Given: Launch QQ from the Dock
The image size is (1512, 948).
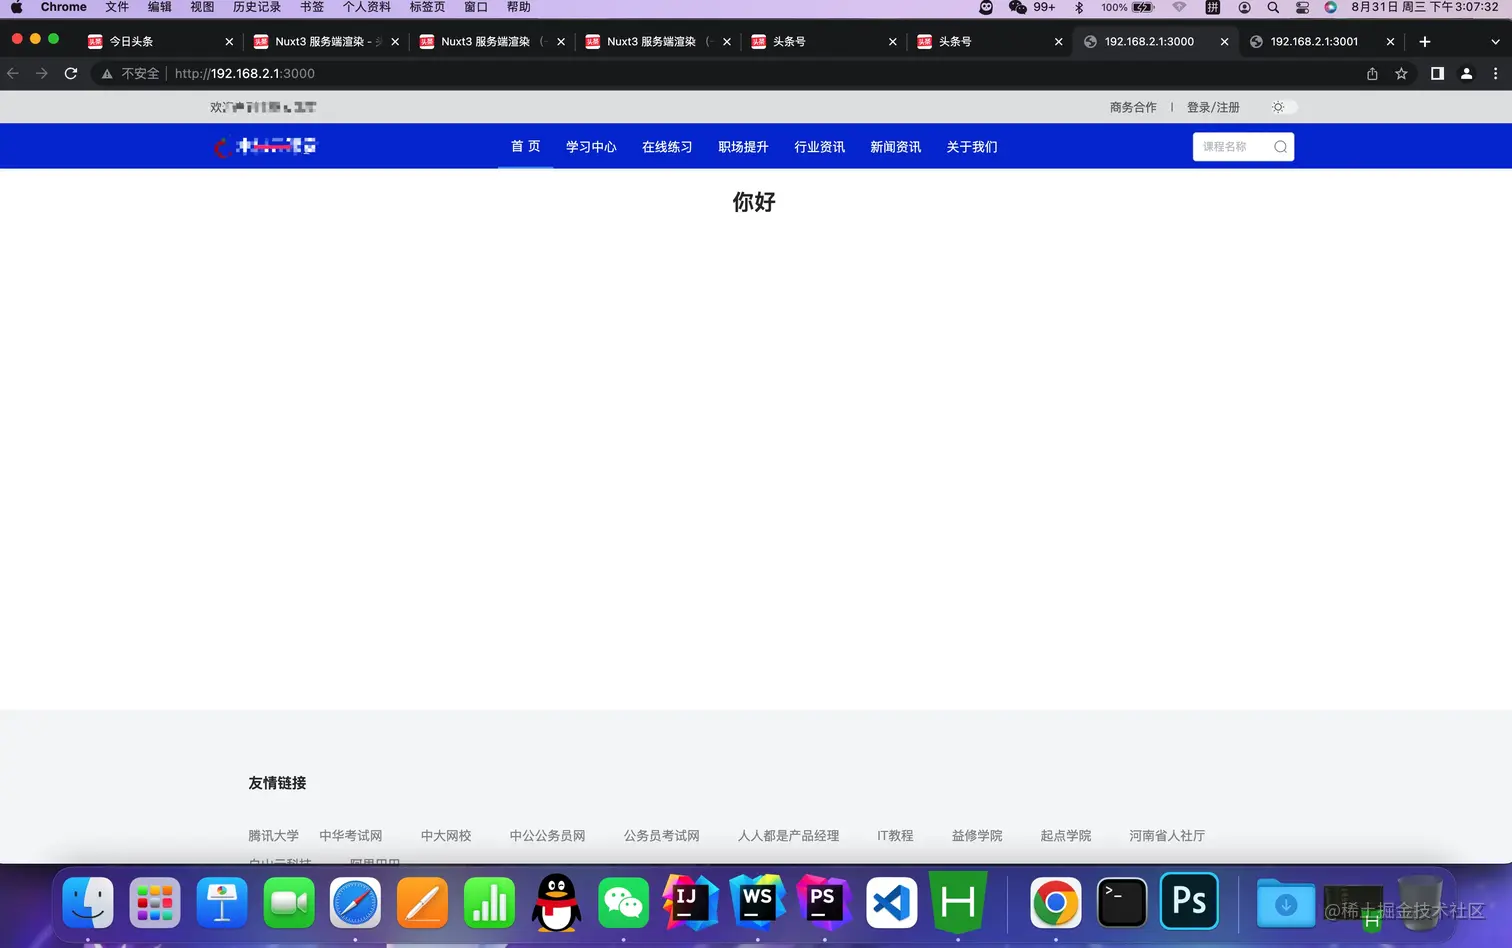Looking at the screenshot, I should pos(556,903).
